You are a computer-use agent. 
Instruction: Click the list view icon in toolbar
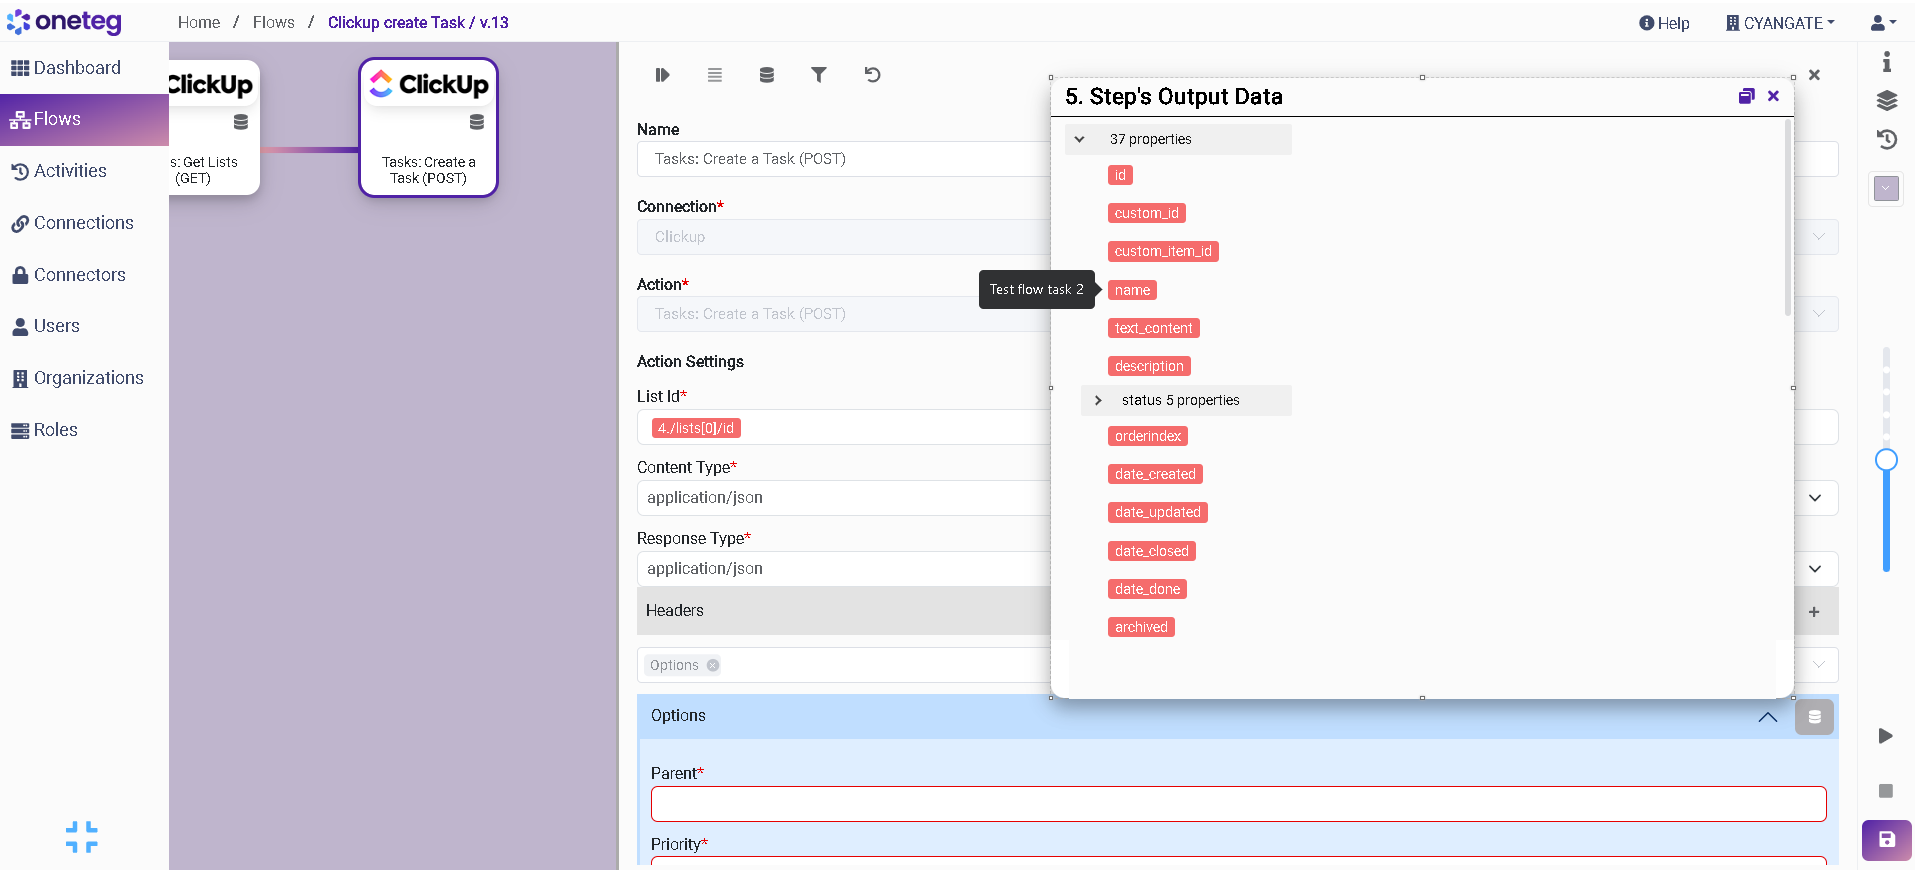[x=714, y=75]
